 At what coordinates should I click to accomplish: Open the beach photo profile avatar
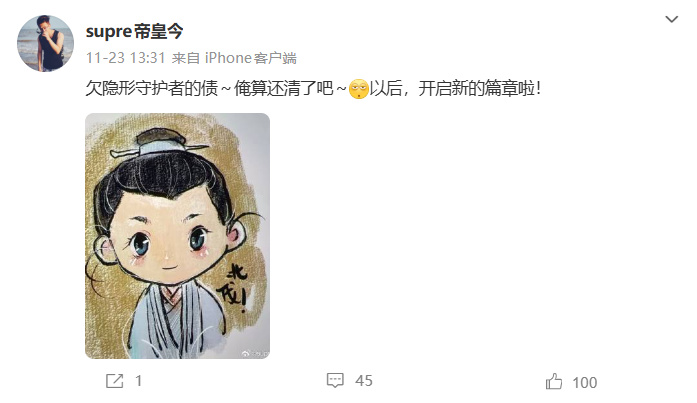point(45,43)
